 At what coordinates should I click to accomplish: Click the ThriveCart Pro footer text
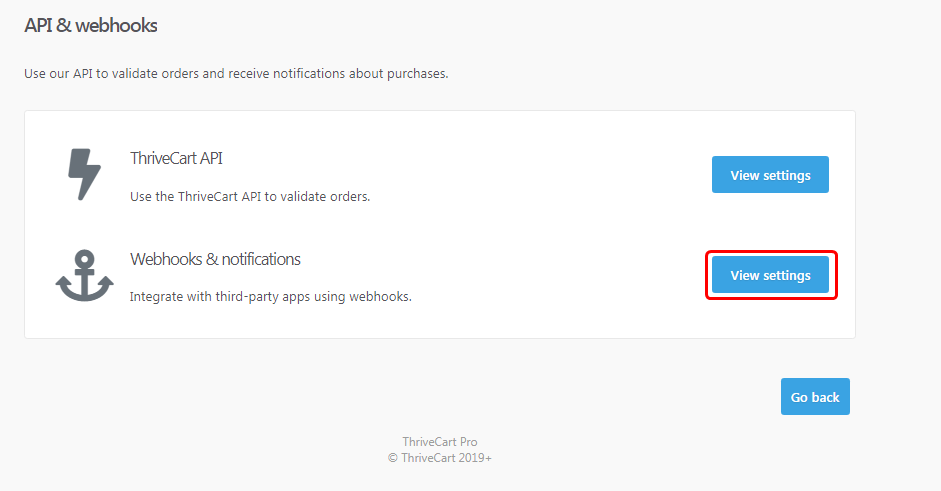tap(440, 442)
